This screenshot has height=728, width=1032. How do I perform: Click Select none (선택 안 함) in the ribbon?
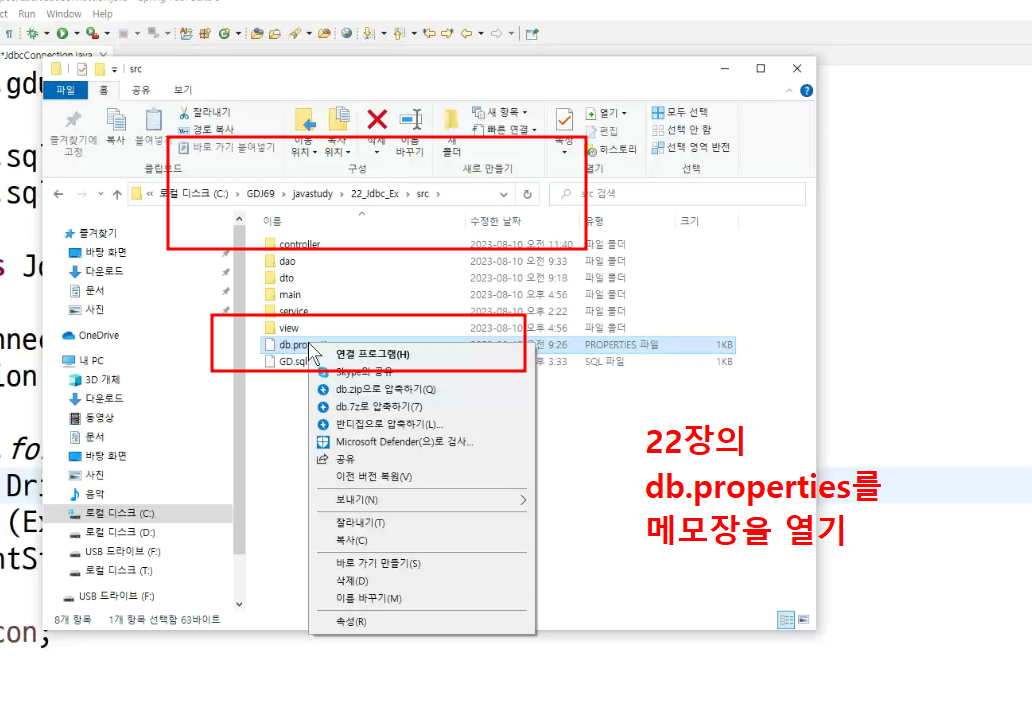click(681, 130)
